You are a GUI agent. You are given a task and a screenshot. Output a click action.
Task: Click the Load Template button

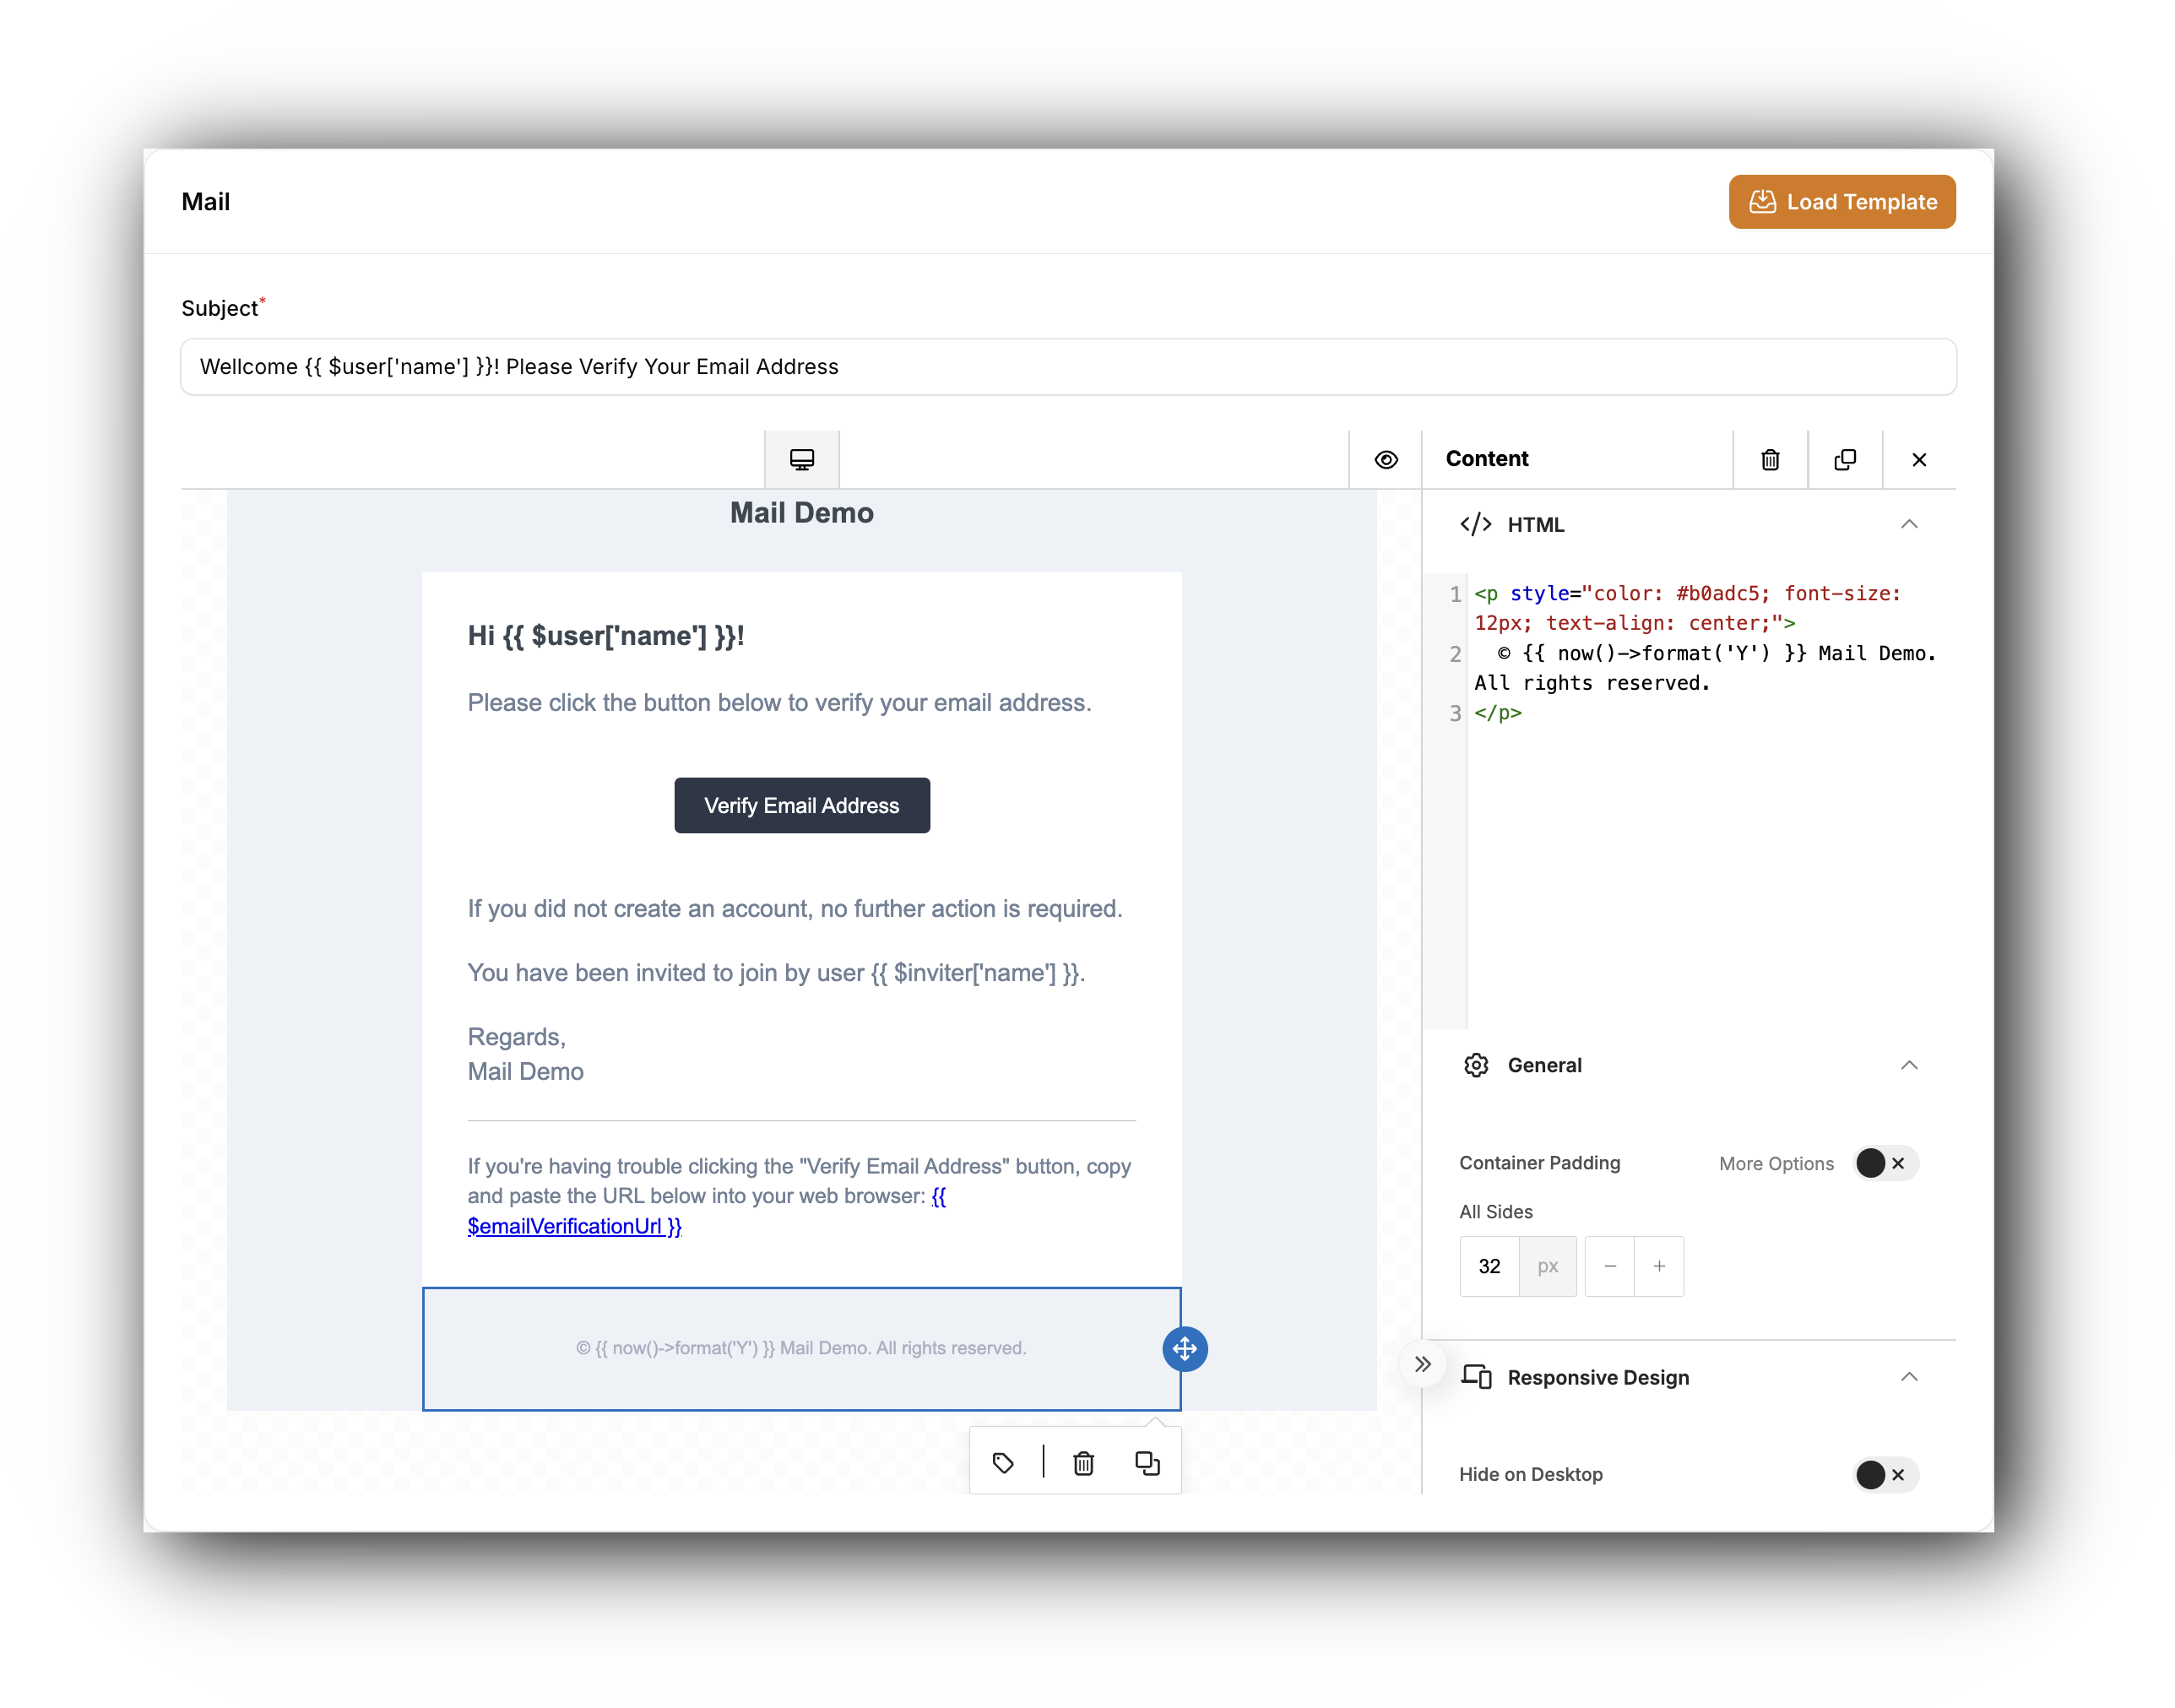(1841, 202)
